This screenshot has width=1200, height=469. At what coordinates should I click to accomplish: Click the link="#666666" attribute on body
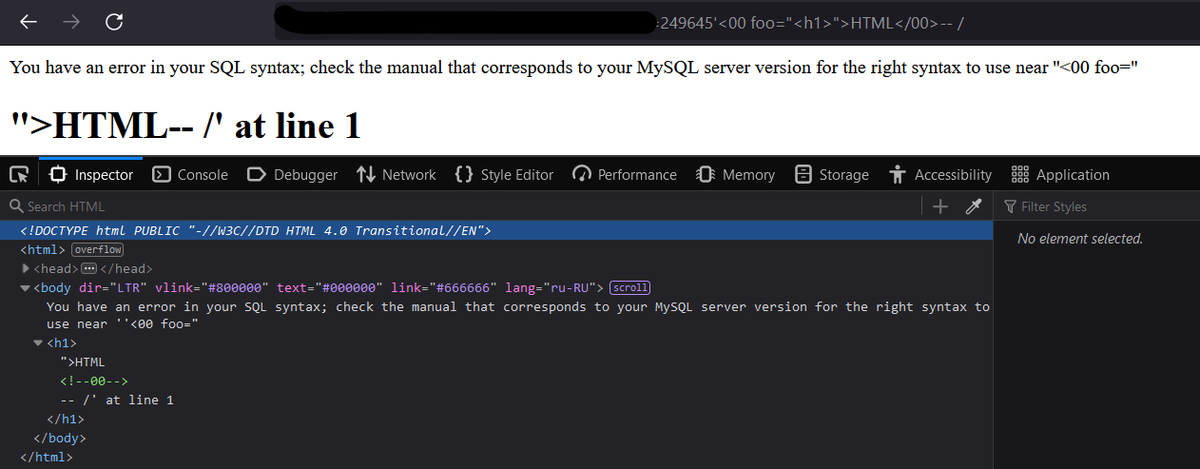click(x=444, y=288)
